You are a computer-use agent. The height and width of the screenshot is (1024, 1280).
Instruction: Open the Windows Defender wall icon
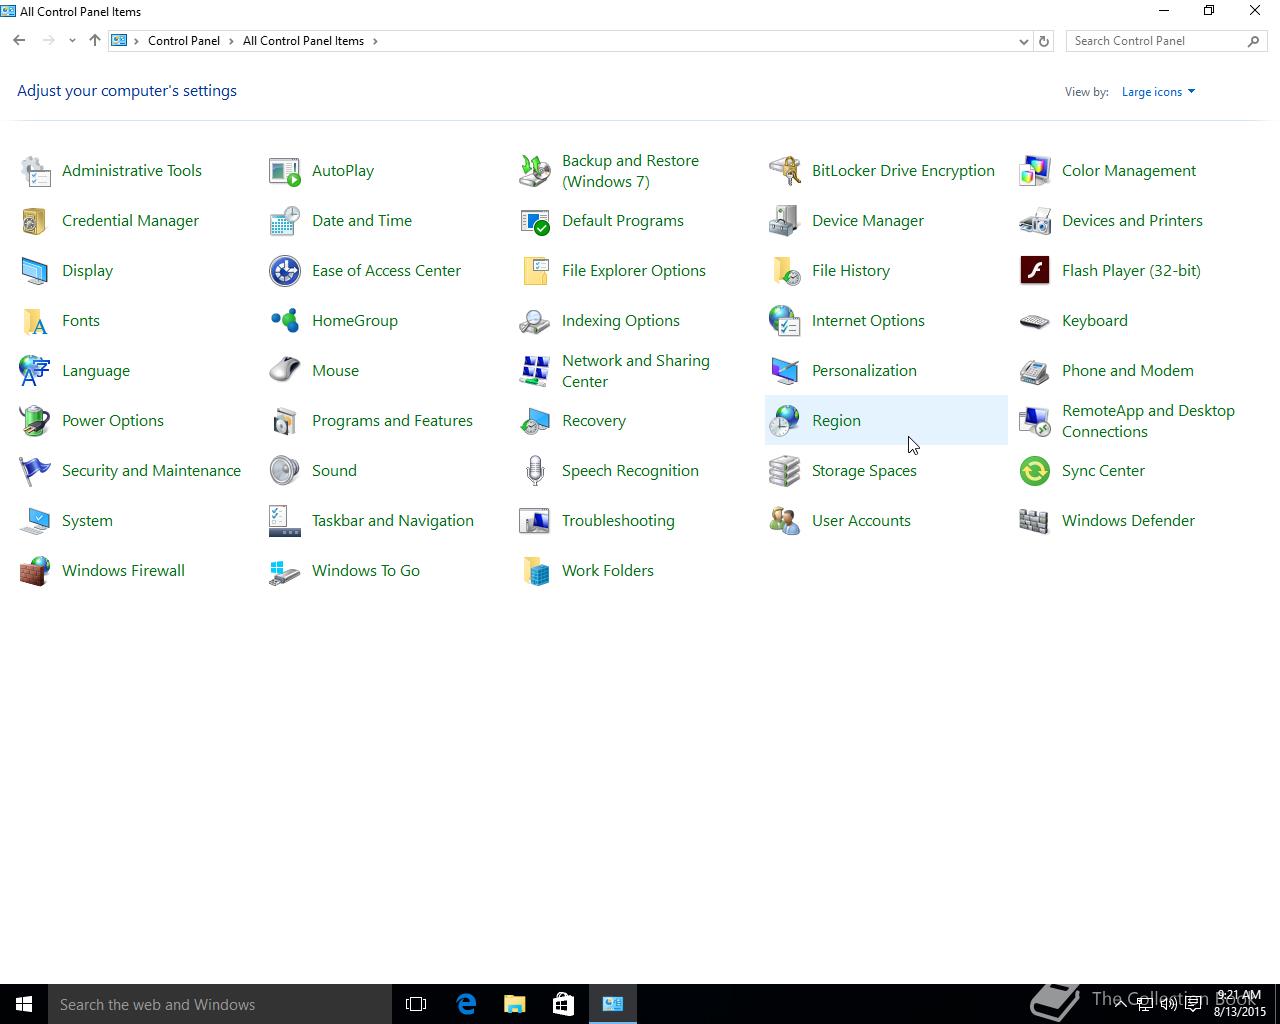point(1035,521)
